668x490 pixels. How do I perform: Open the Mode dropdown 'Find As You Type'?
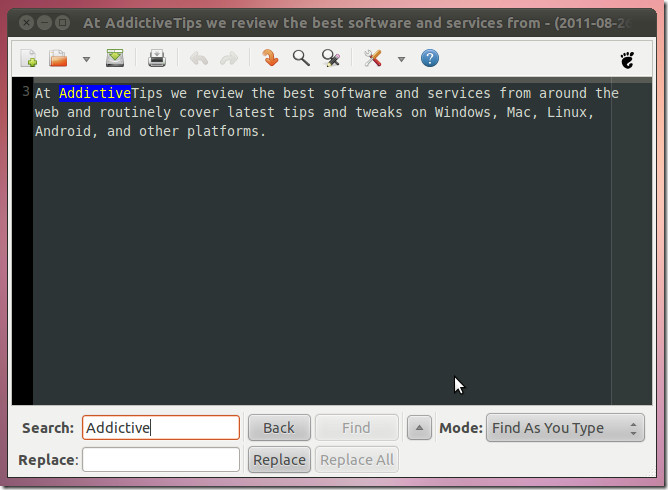565,427
